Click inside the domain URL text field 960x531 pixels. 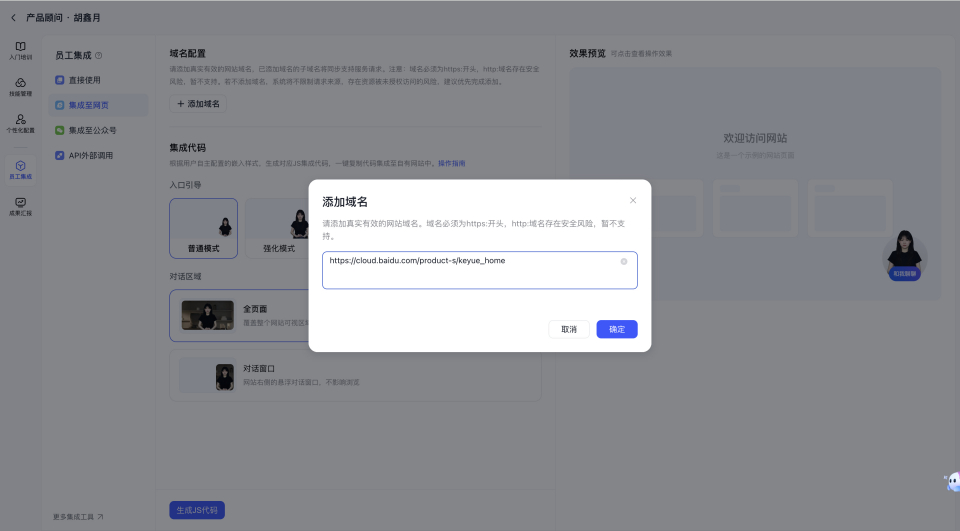(470, 274)
